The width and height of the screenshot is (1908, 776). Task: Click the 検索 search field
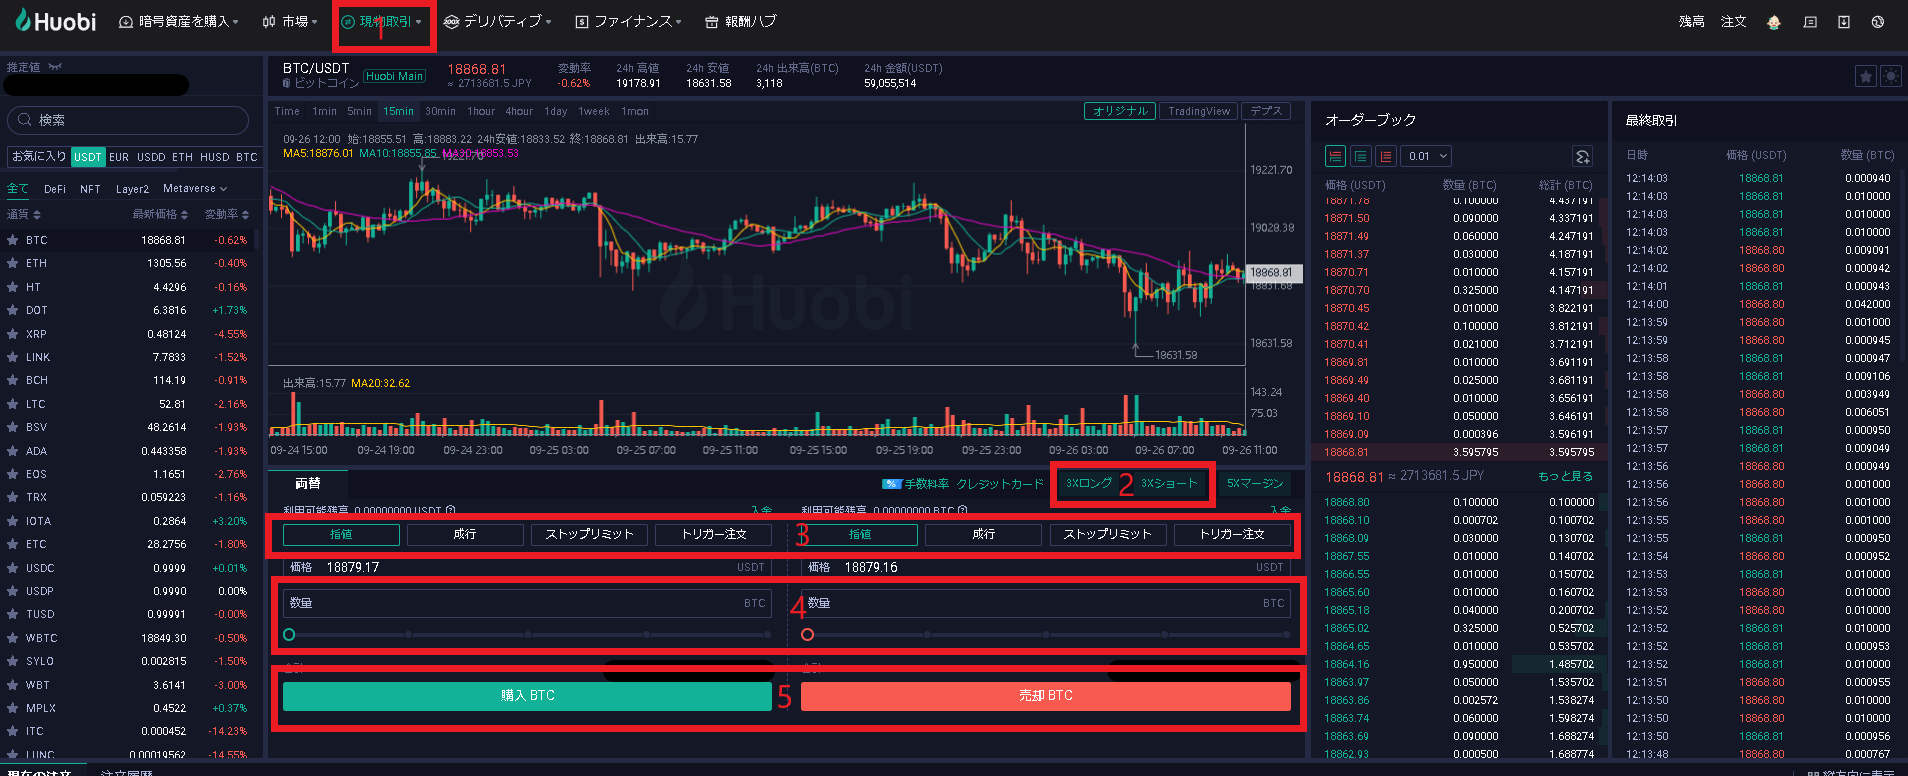click(128, 120)
